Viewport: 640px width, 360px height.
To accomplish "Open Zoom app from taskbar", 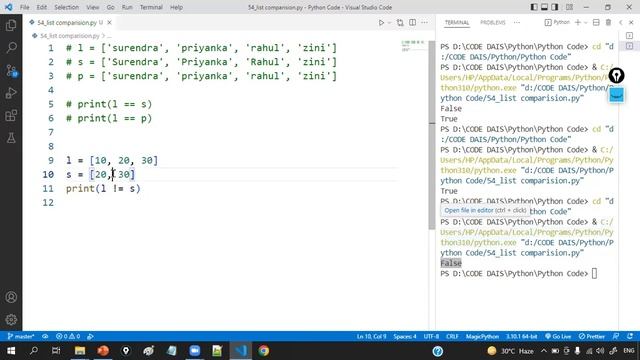I will point(195,351).
